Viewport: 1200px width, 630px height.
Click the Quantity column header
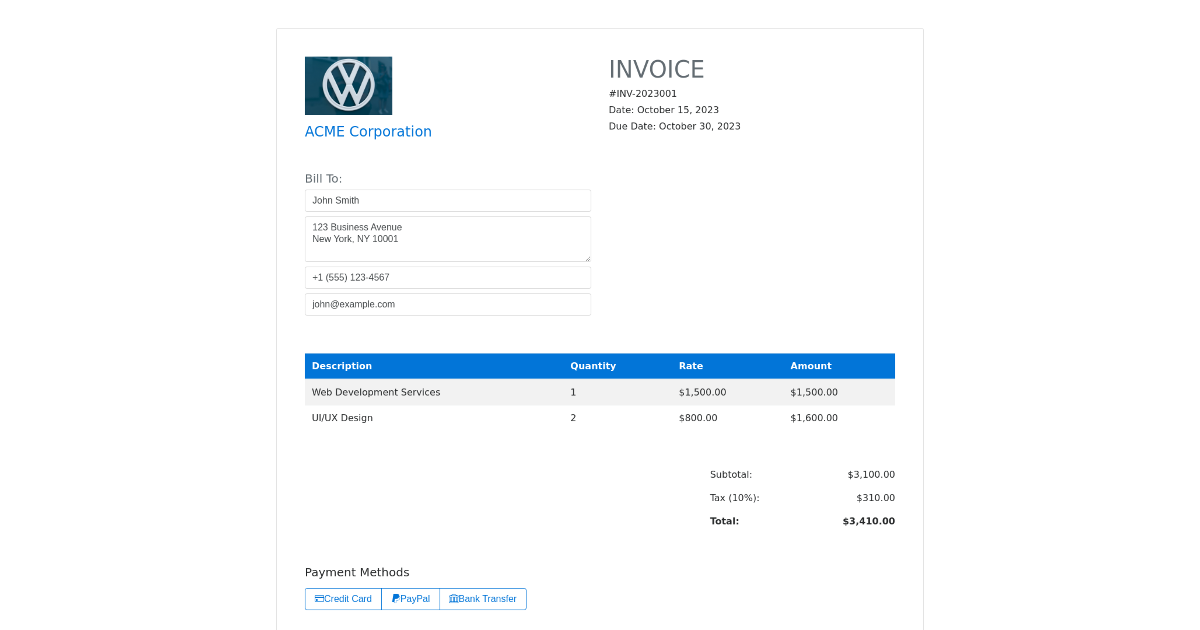pos(593,366)
